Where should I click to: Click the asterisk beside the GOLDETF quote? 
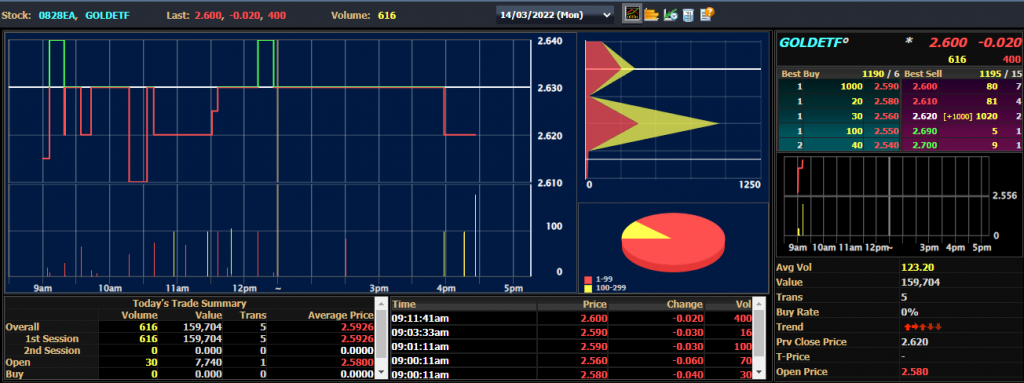908,42
